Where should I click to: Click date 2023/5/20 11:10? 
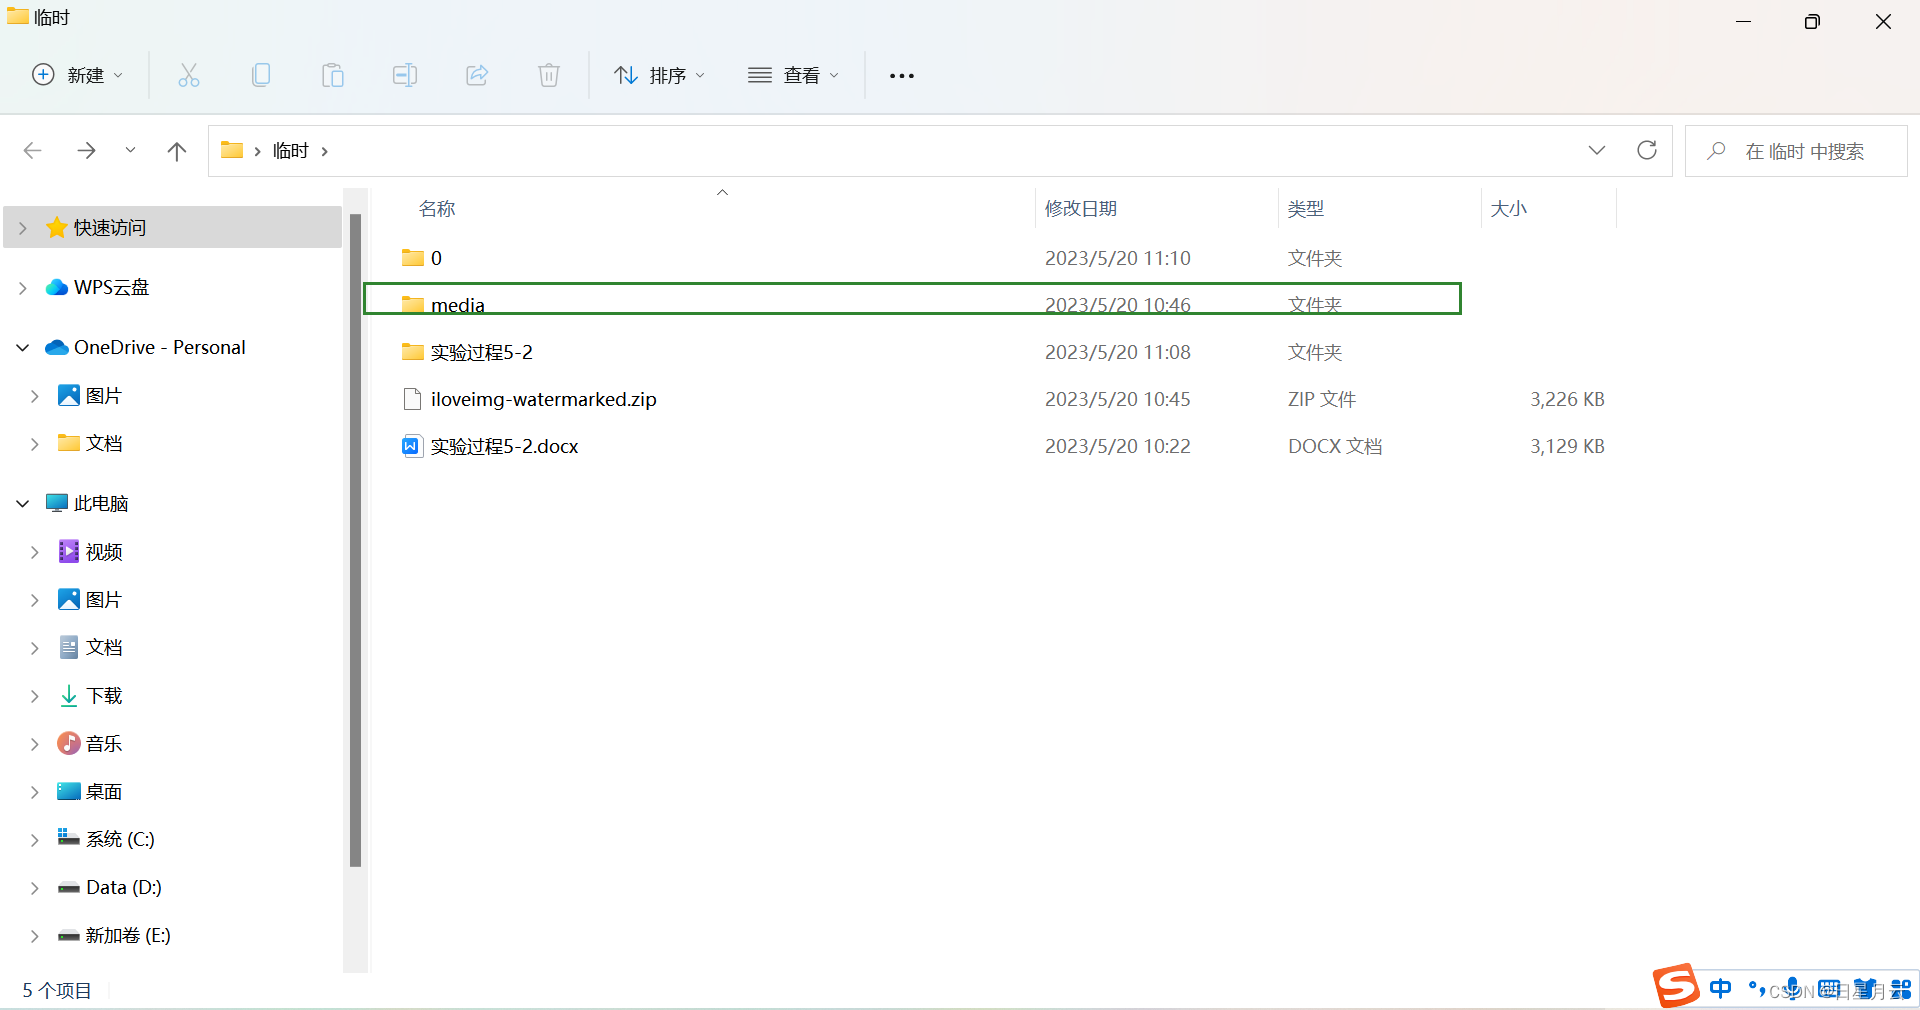1118,258
